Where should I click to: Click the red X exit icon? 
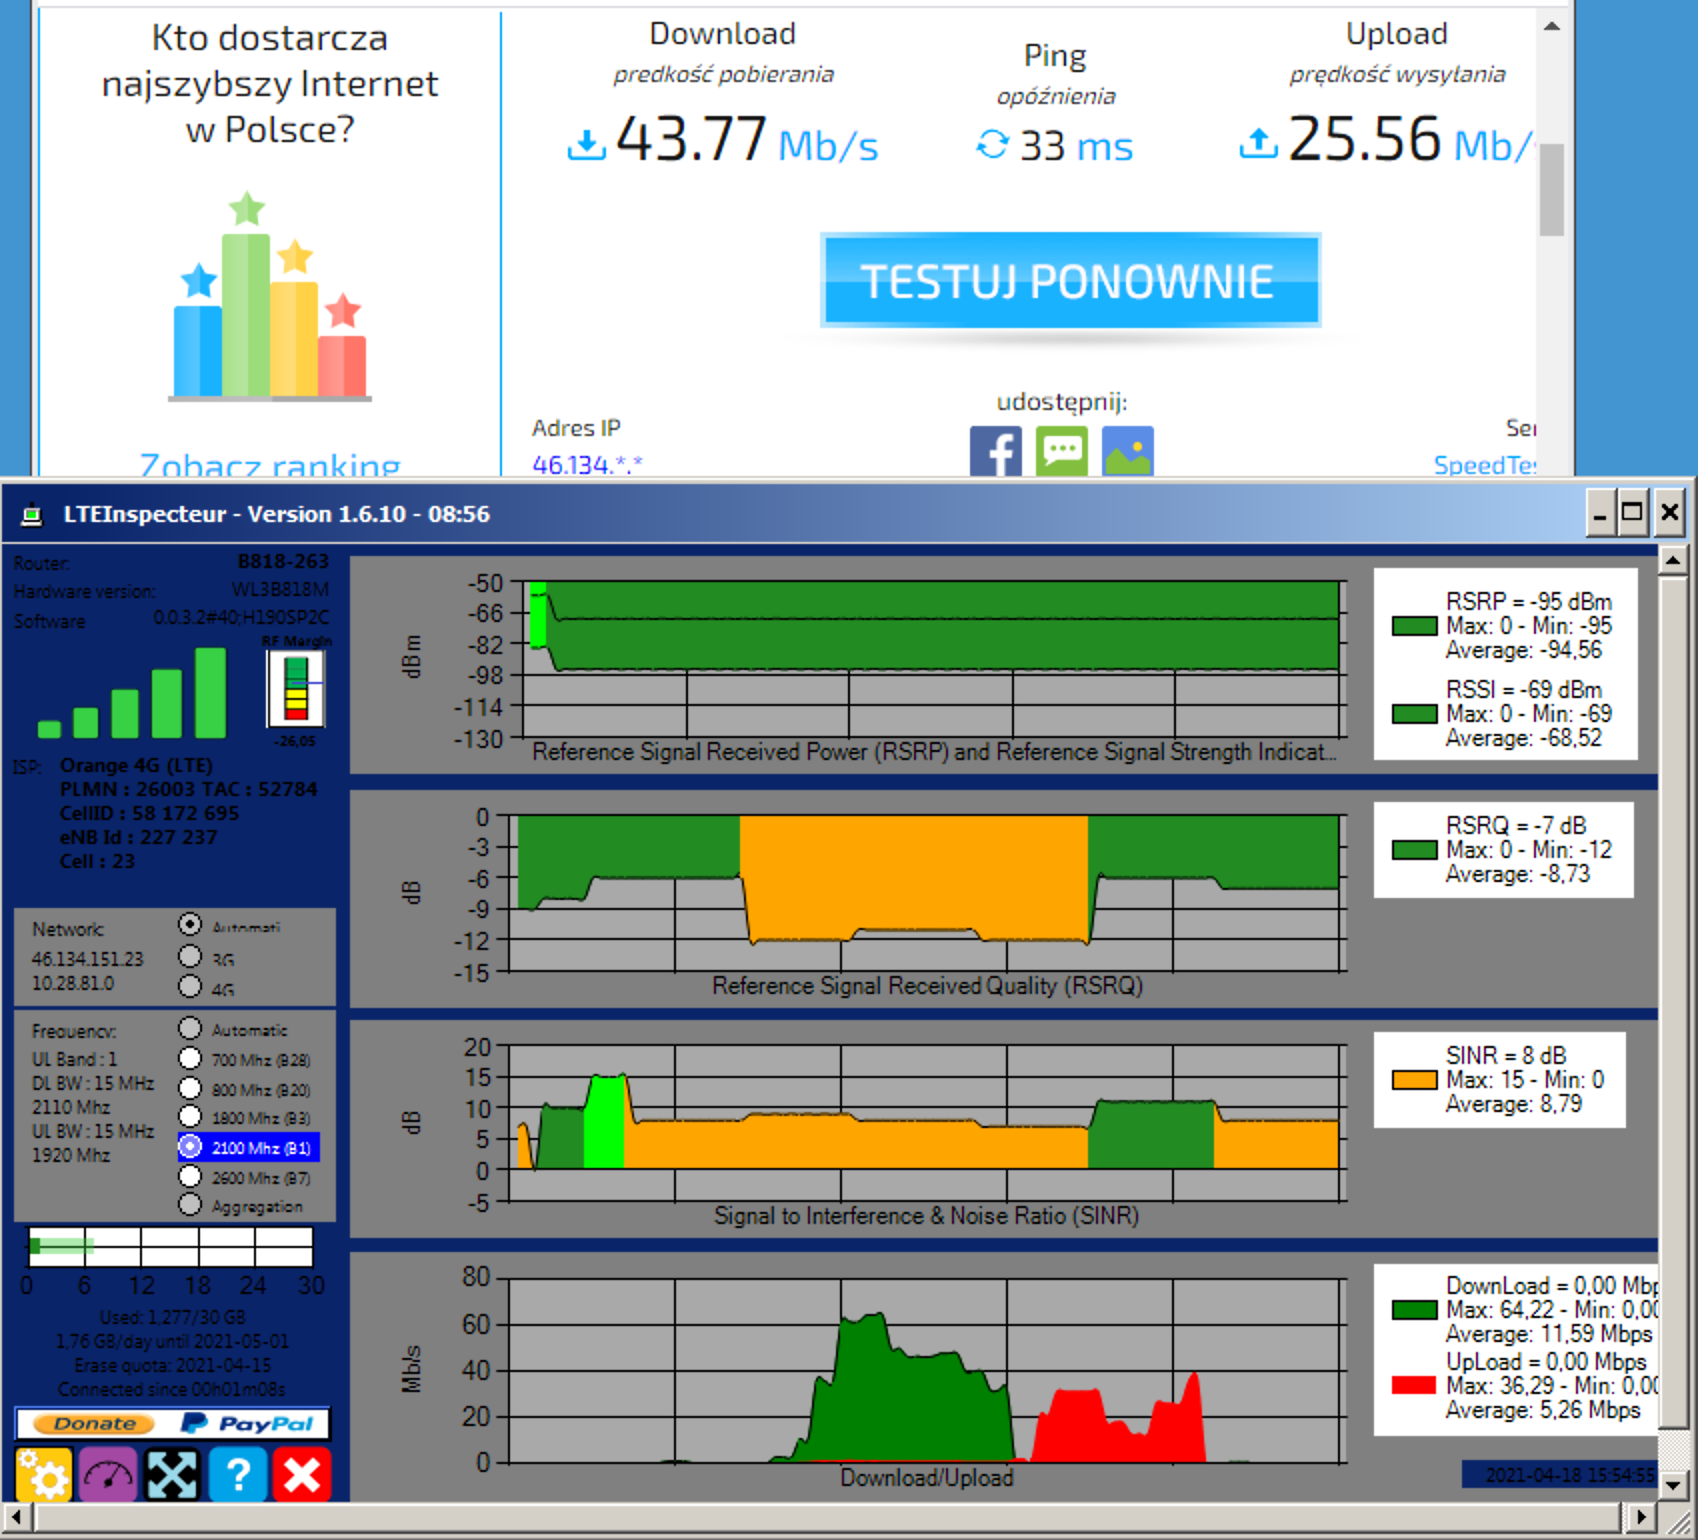[302, 1474]
